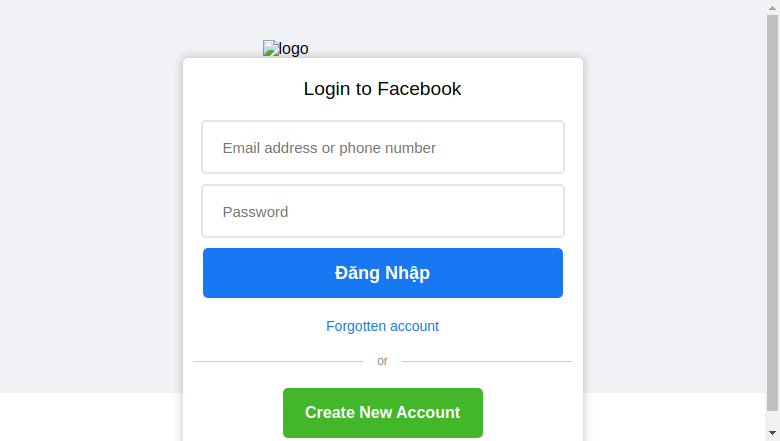Click the scrollbar up arrow
This screenshot has height=441, width=780.
[x=772, y=7]
